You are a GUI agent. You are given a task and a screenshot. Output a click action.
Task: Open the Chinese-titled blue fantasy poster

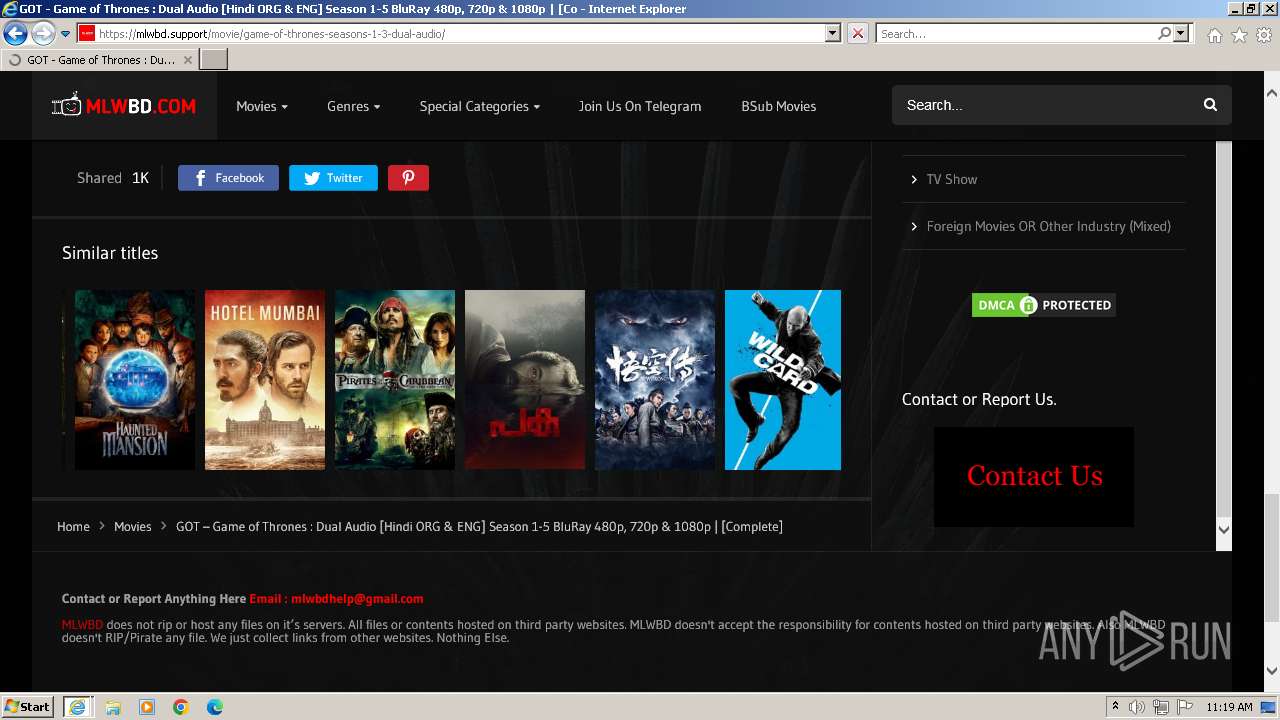click(655, 380)
